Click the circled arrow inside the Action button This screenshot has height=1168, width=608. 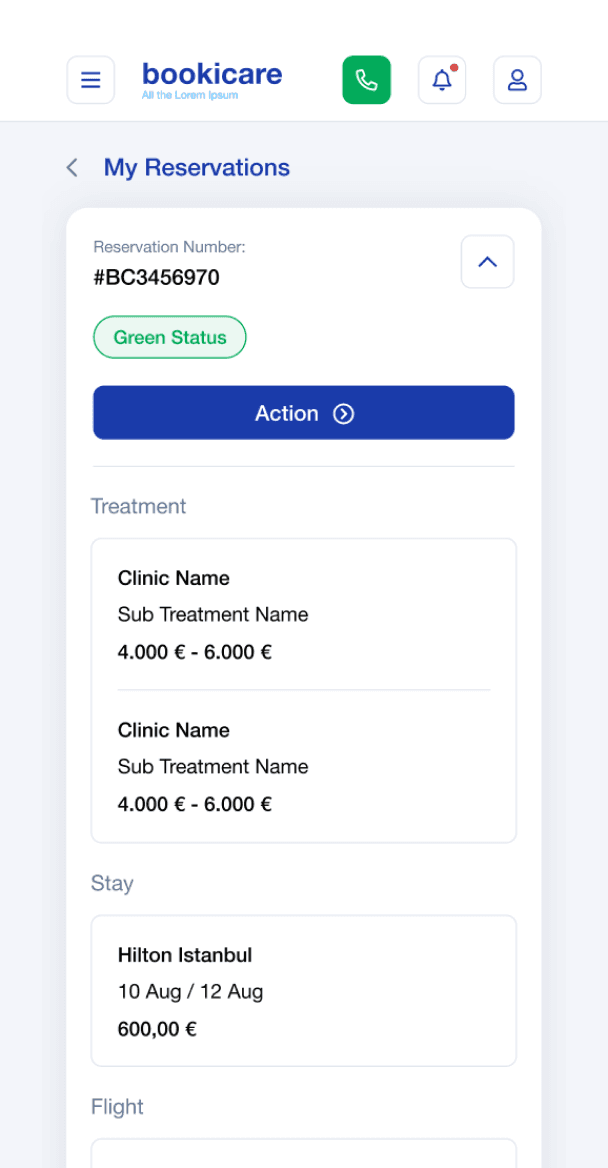tap(343, 413)
